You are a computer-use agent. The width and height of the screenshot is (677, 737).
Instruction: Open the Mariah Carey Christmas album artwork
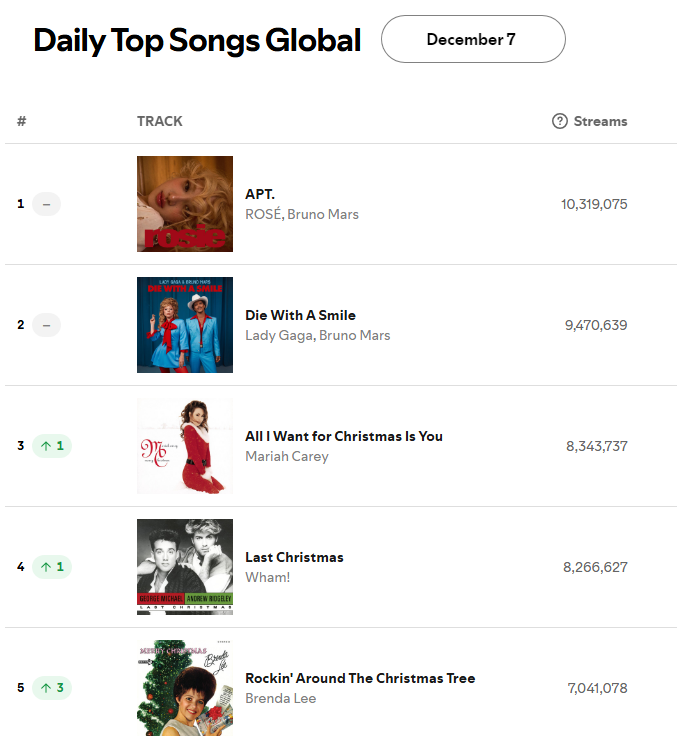[185, 446]
